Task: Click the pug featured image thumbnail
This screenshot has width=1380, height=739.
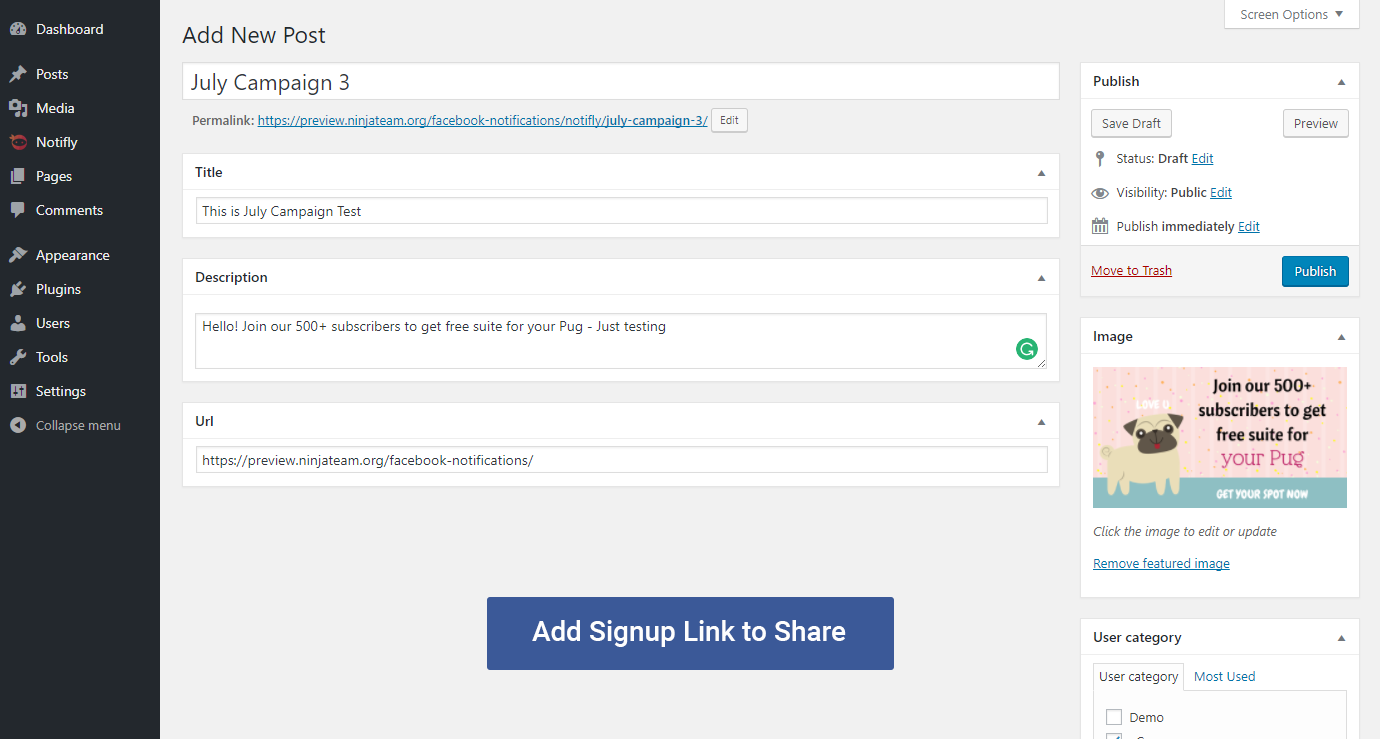Action: click(1220, 437)
